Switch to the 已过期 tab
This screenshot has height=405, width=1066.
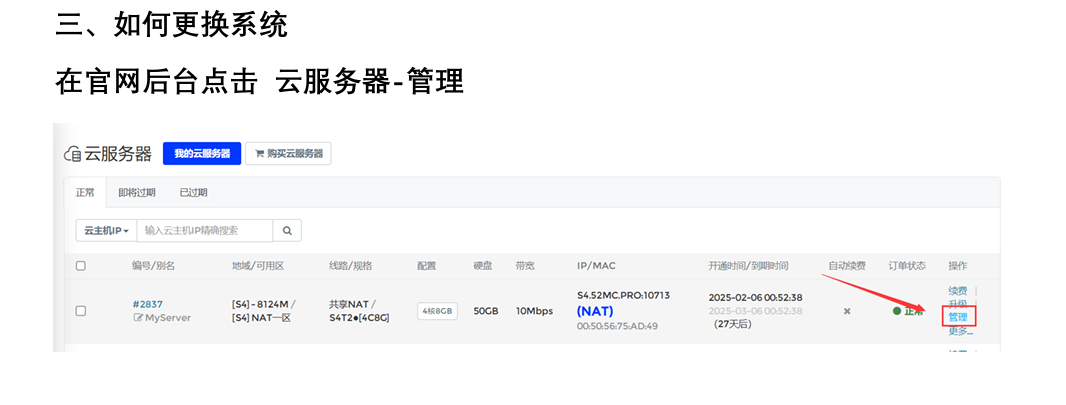(193, 192)
